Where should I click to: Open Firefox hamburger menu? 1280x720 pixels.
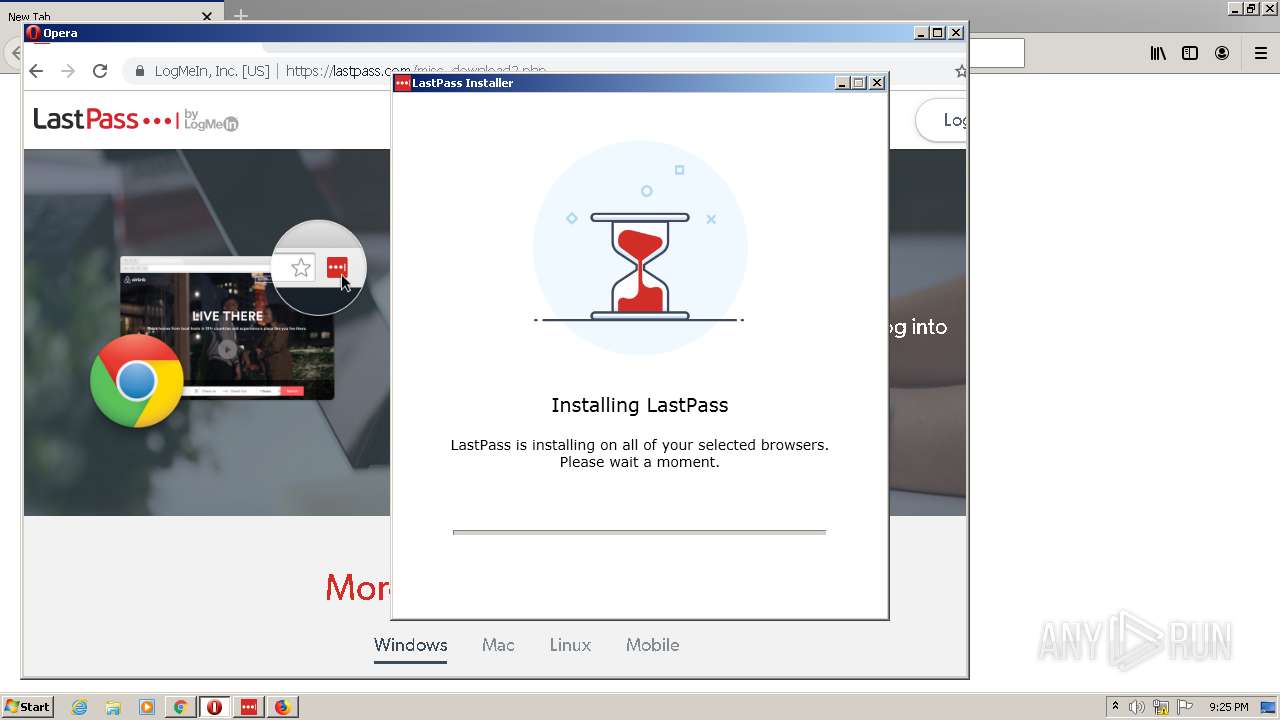(x=1261, y=54)
